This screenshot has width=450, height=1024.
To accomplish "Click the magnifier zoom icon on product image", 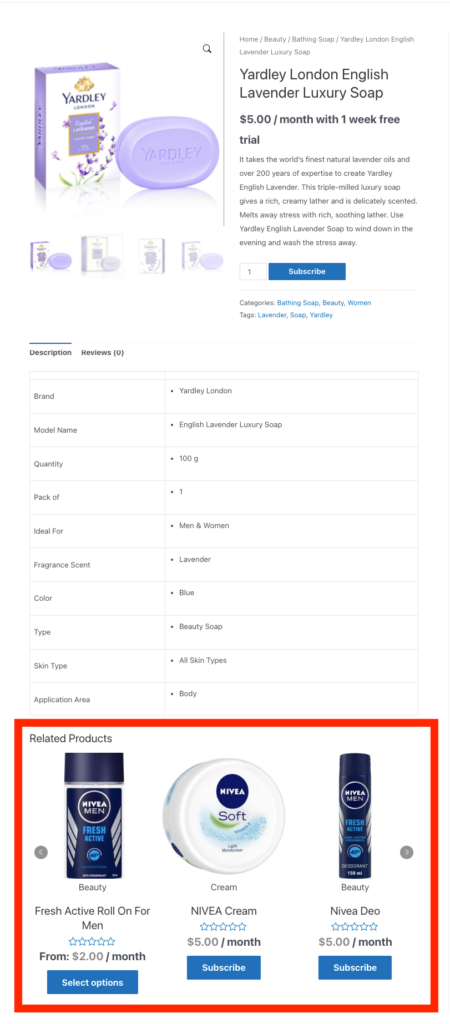I will 207,49.
